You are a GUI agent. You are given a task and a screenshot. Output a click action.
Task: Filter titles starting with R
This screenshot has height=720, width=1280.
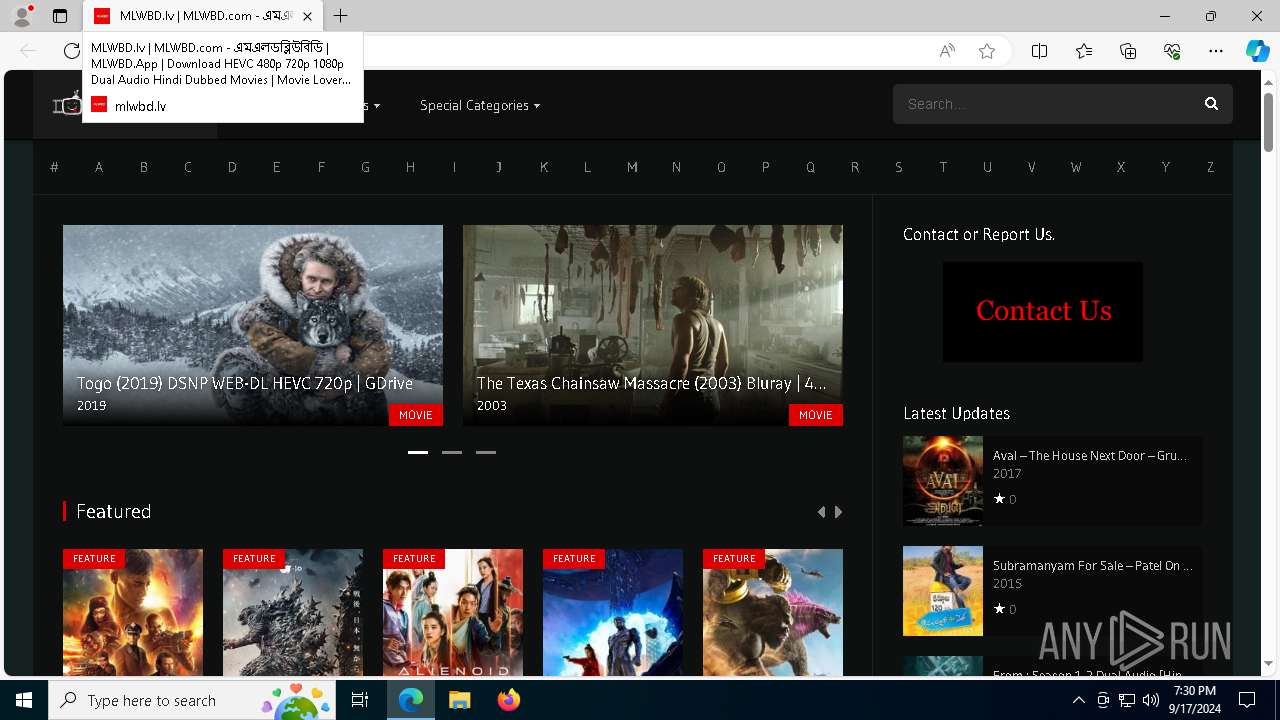click(x=854, y=167)
